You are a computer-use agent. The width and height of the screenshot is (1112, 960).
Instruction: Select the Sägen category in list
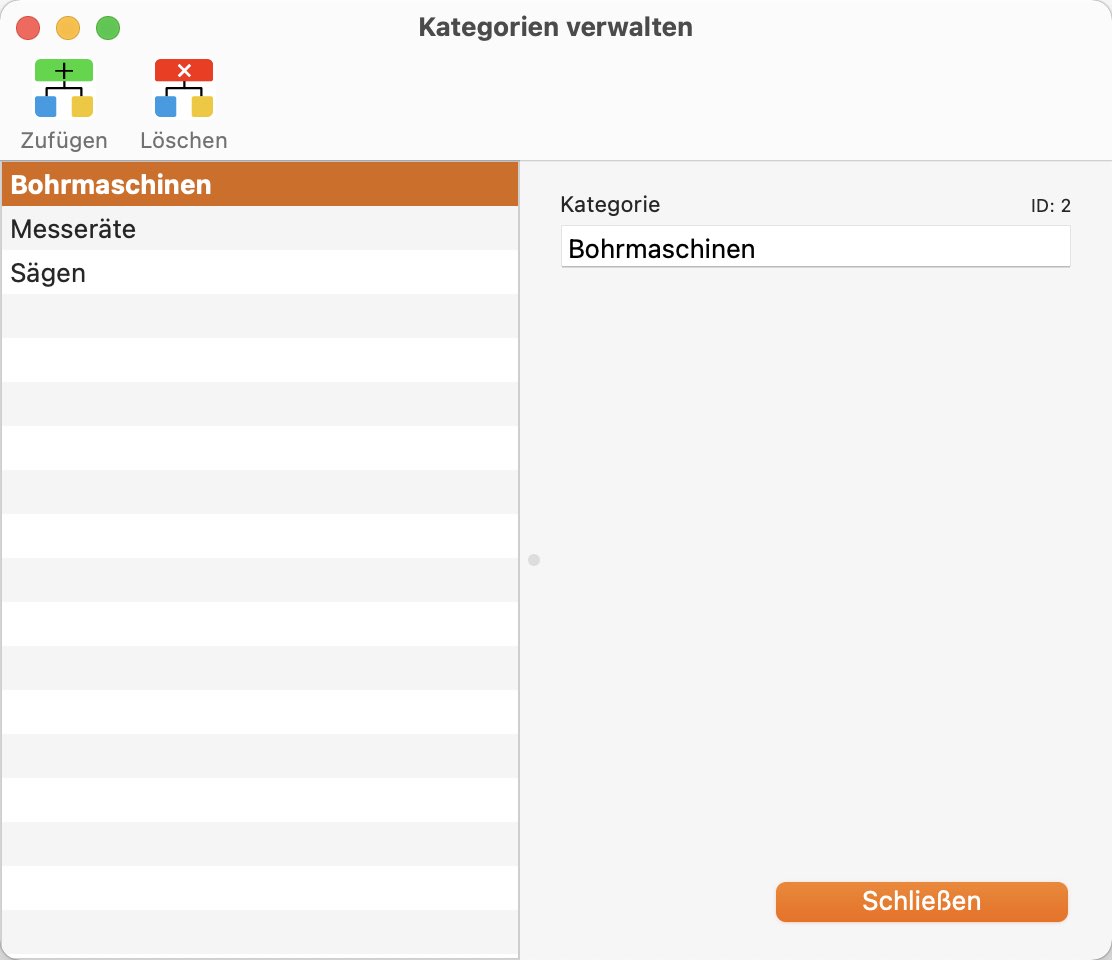click(x=260, y=273)
